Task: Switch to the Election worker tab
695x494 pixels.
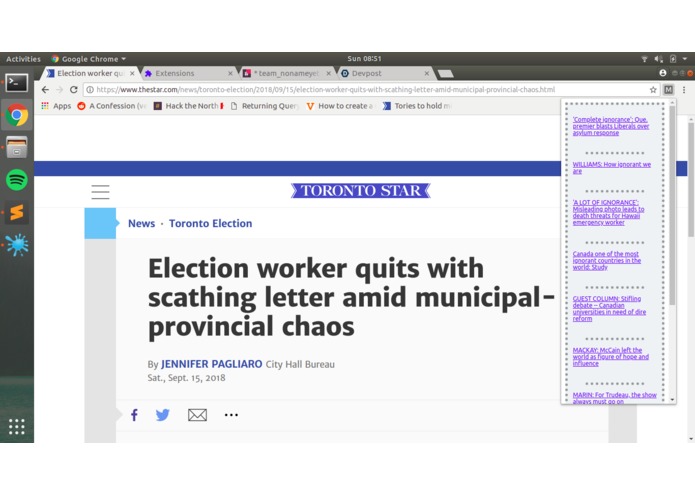Action: coord(91,73)
